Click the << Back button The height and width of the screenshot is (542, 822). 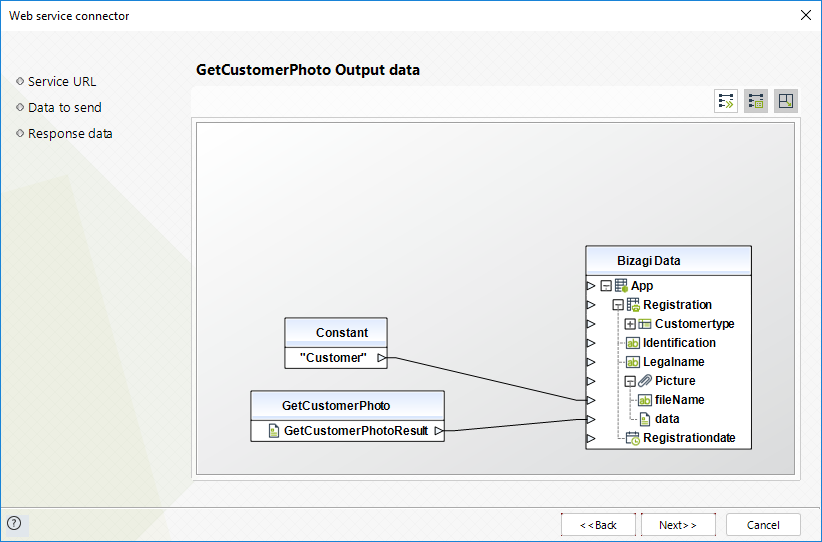(x=598, y=525)
